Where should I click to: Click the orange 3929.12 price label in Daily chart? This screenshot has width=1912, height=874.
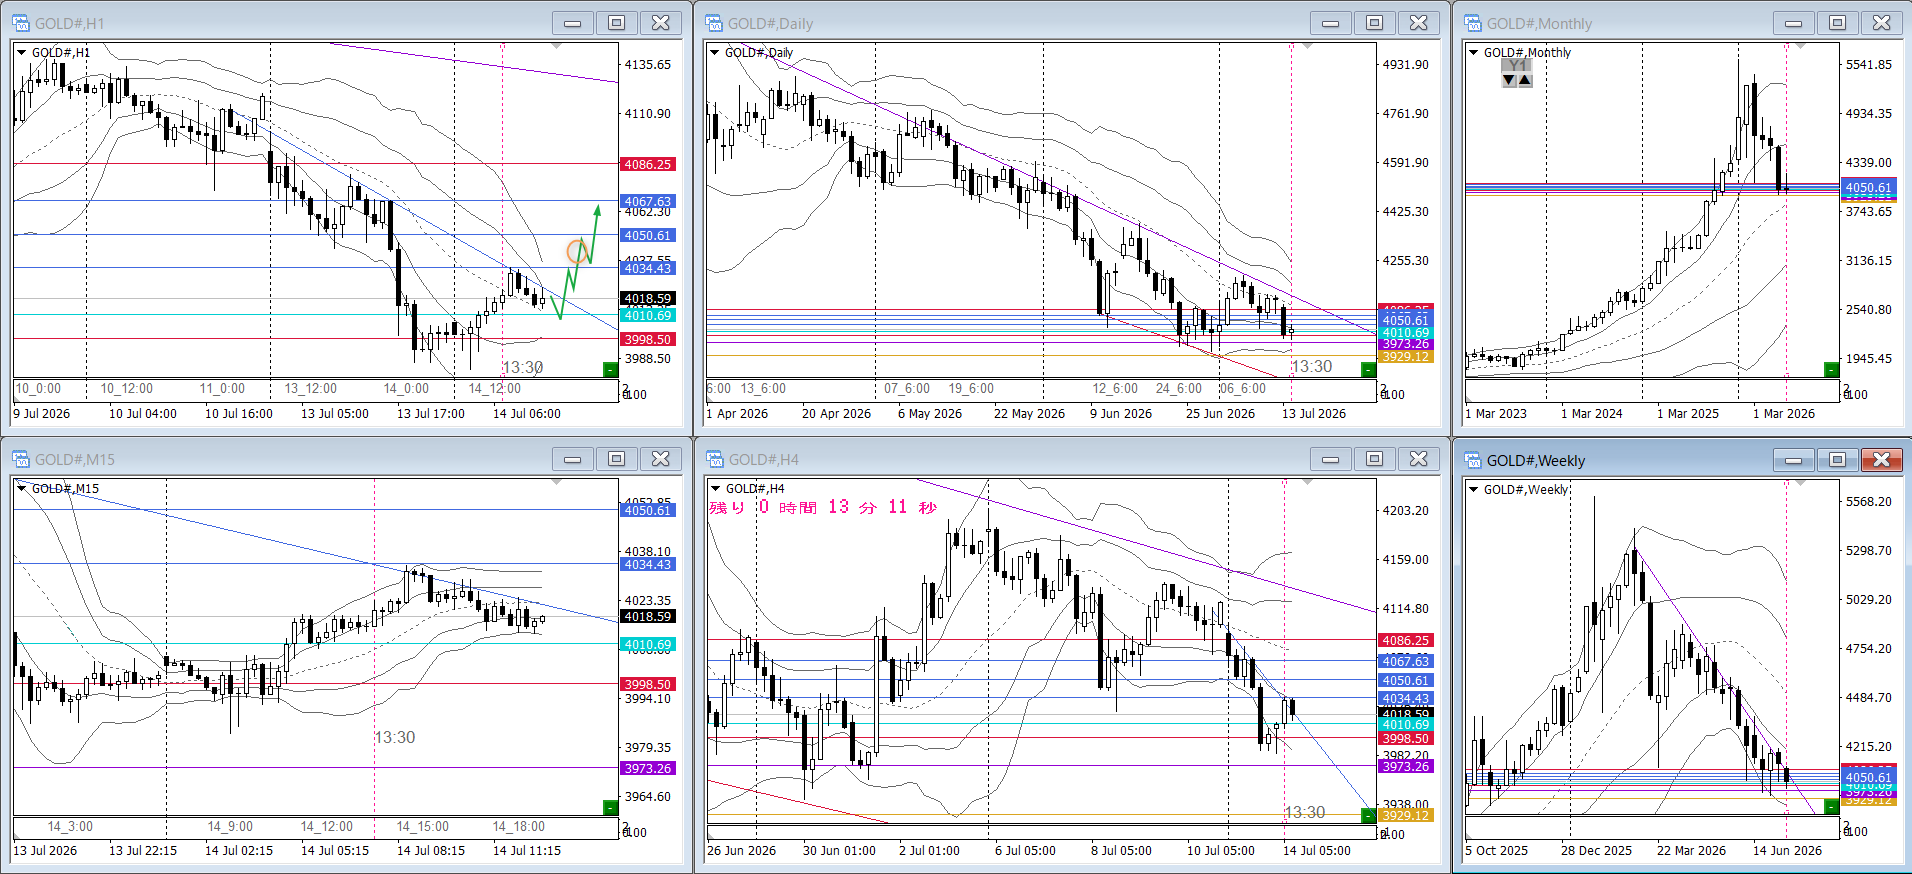1406,357
